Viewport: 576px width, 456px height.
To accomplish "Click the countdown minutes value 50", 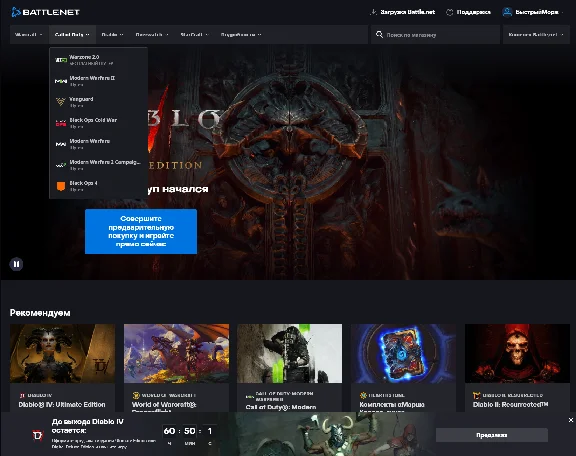I will click(x=190, y=431).
